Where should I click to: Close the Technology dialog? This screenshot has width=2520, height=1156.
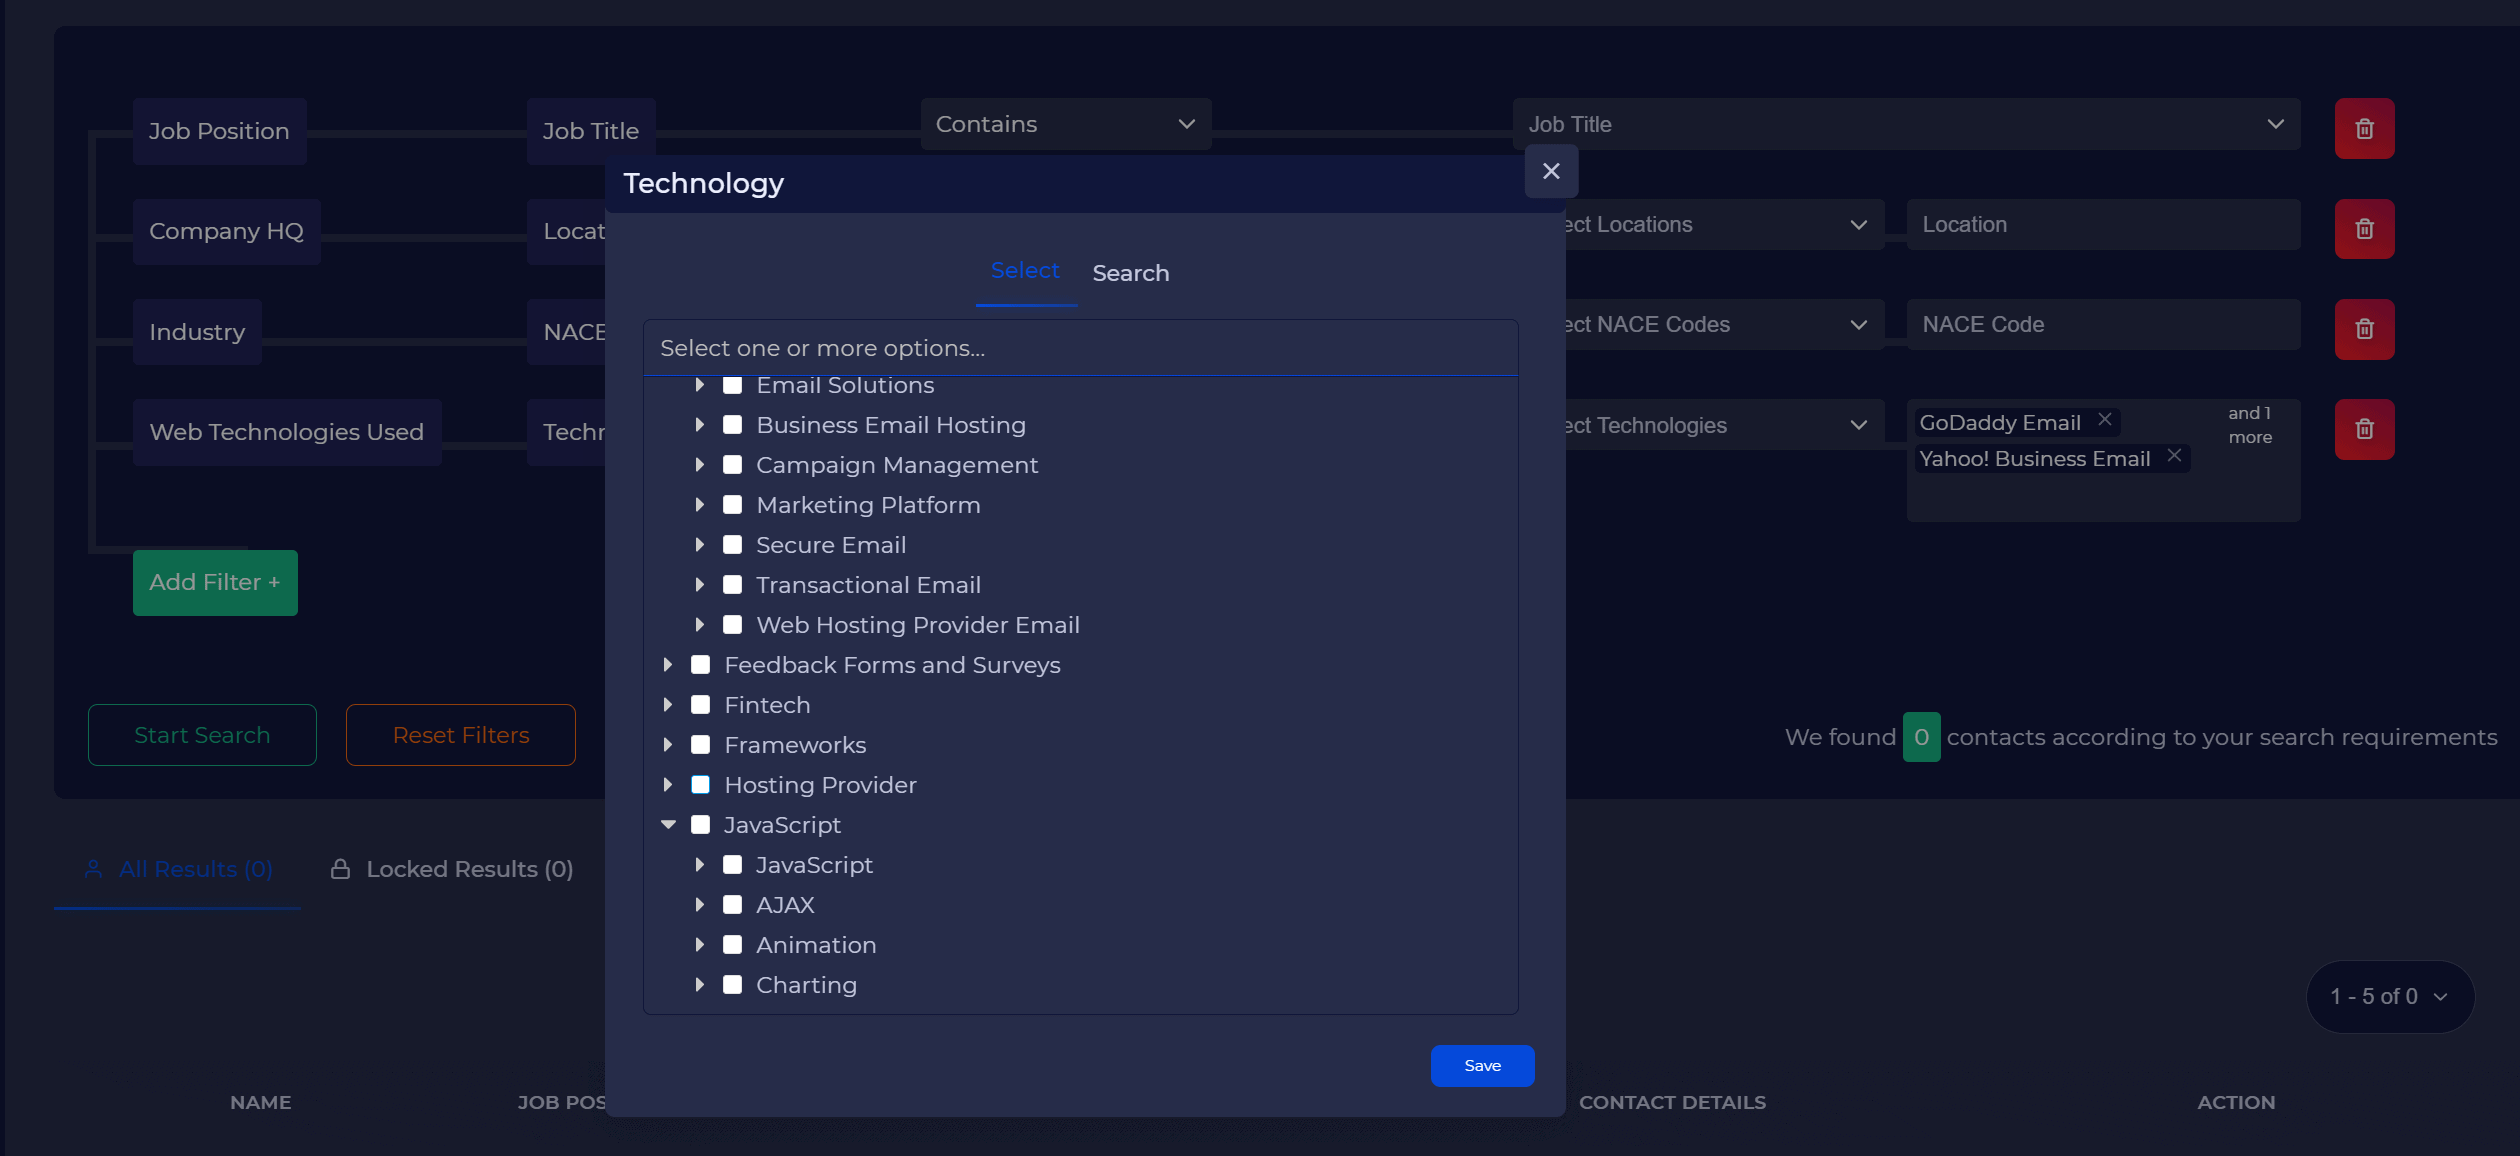(x=1551, y=172)
